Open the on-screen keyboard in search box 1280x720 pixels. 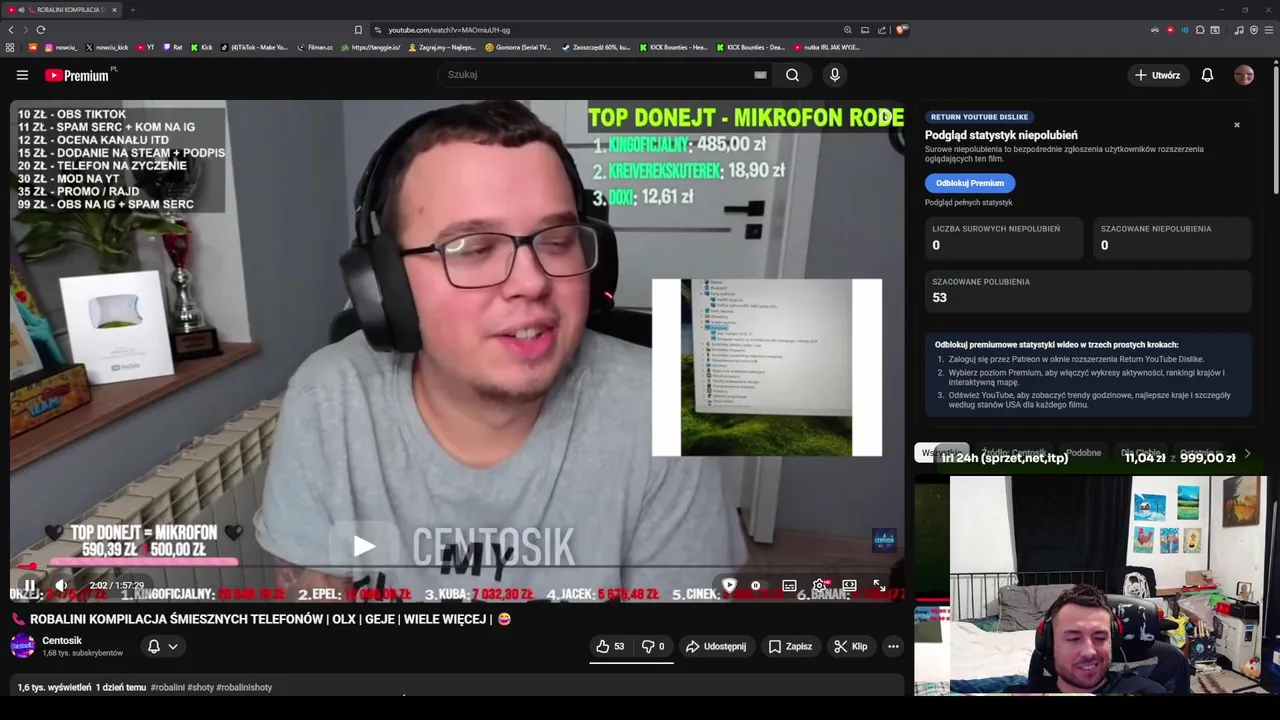coord(760,75)
